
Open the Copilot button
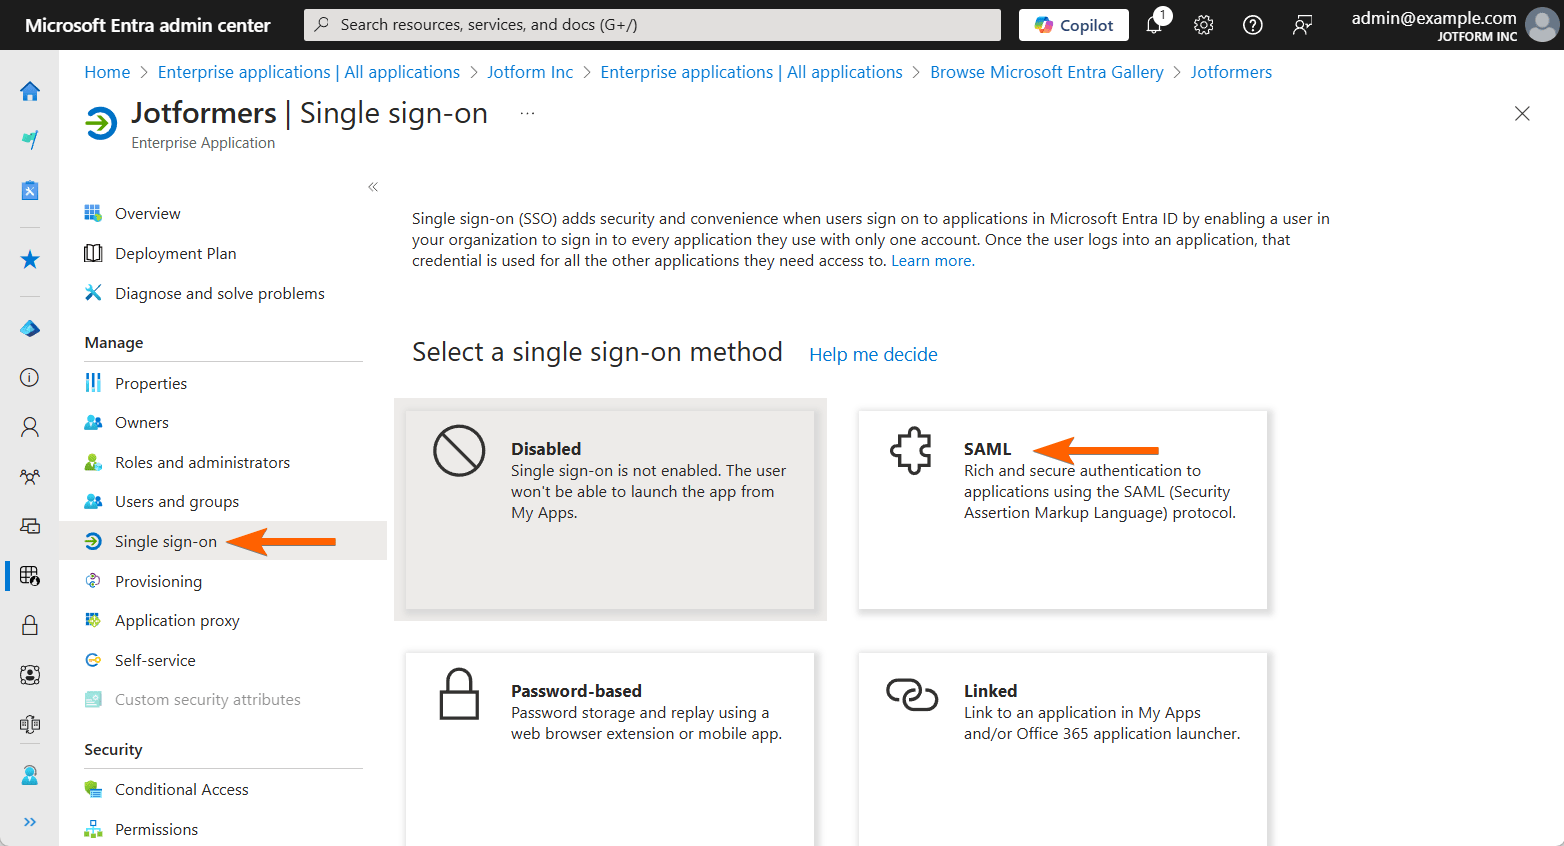tap(1073, 25)
